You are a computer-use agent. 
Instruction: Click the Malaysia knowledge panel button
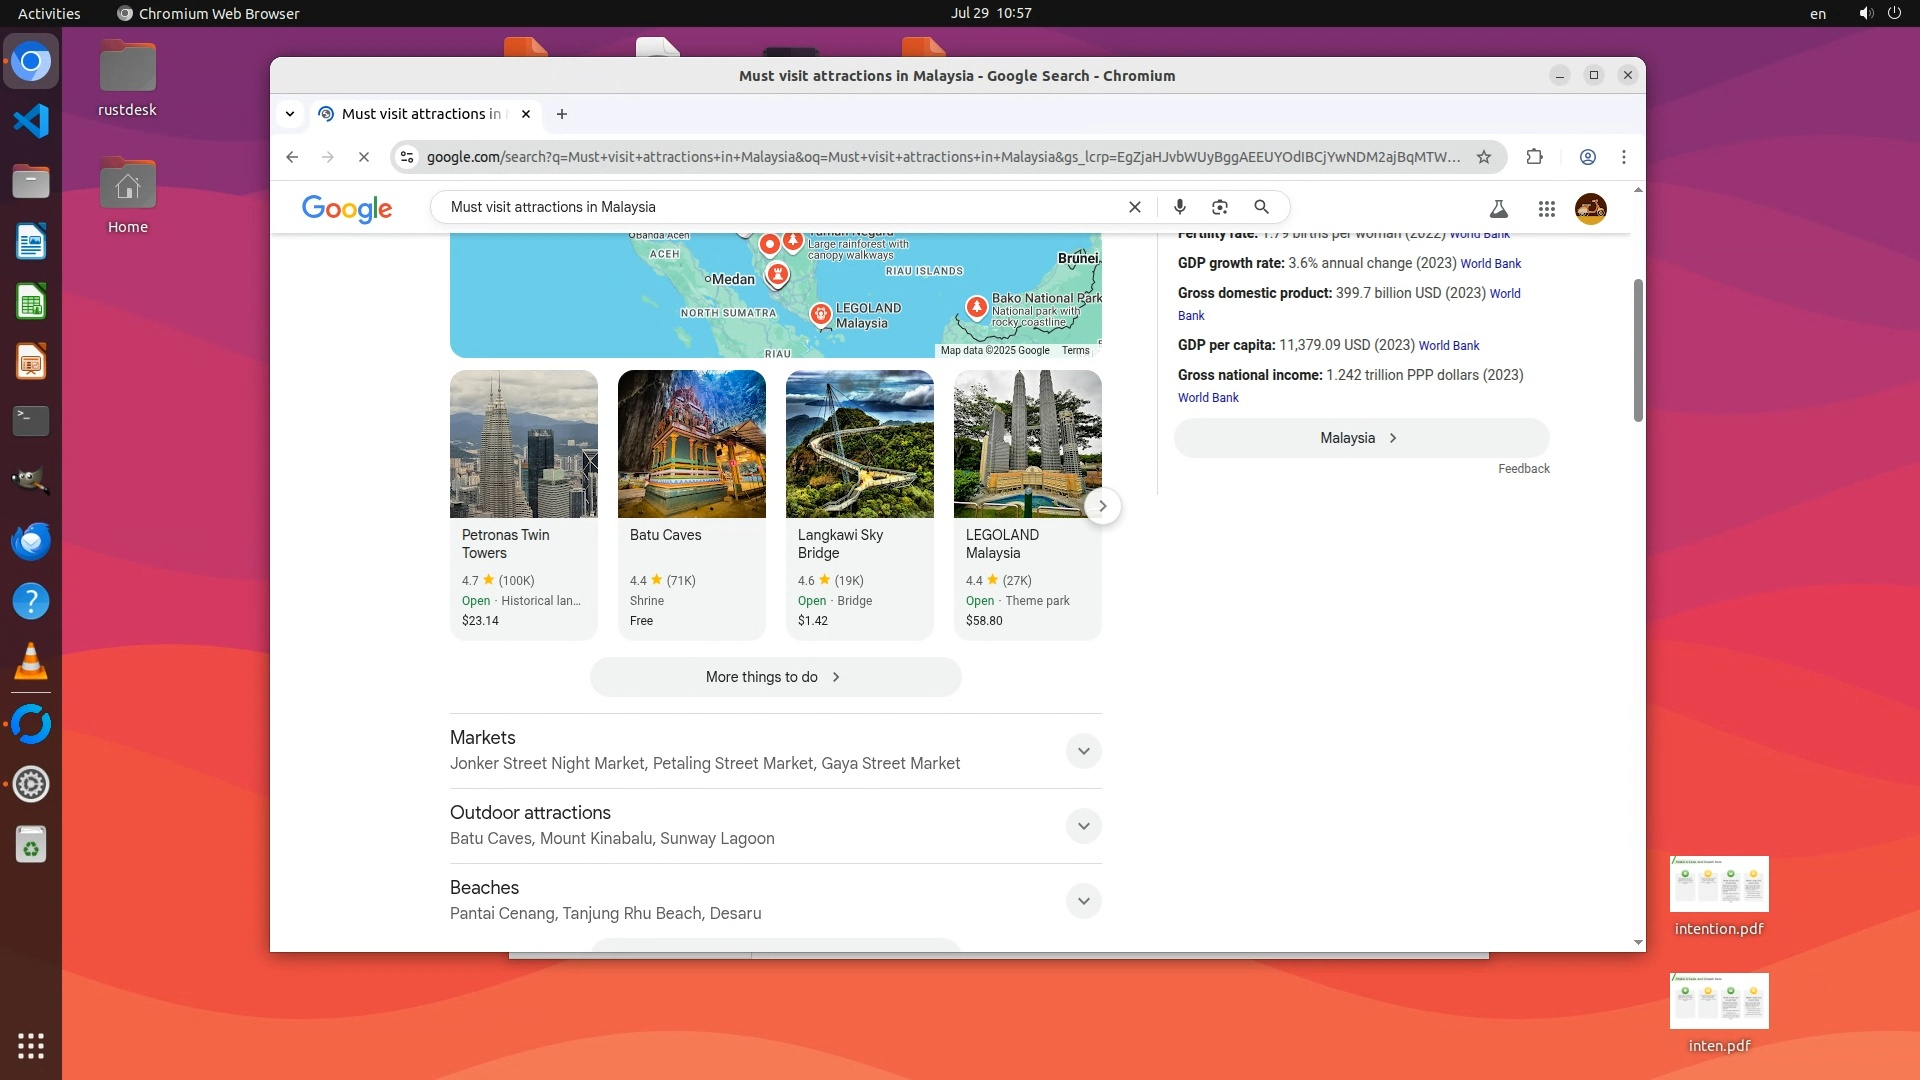tap(1361, 438)
